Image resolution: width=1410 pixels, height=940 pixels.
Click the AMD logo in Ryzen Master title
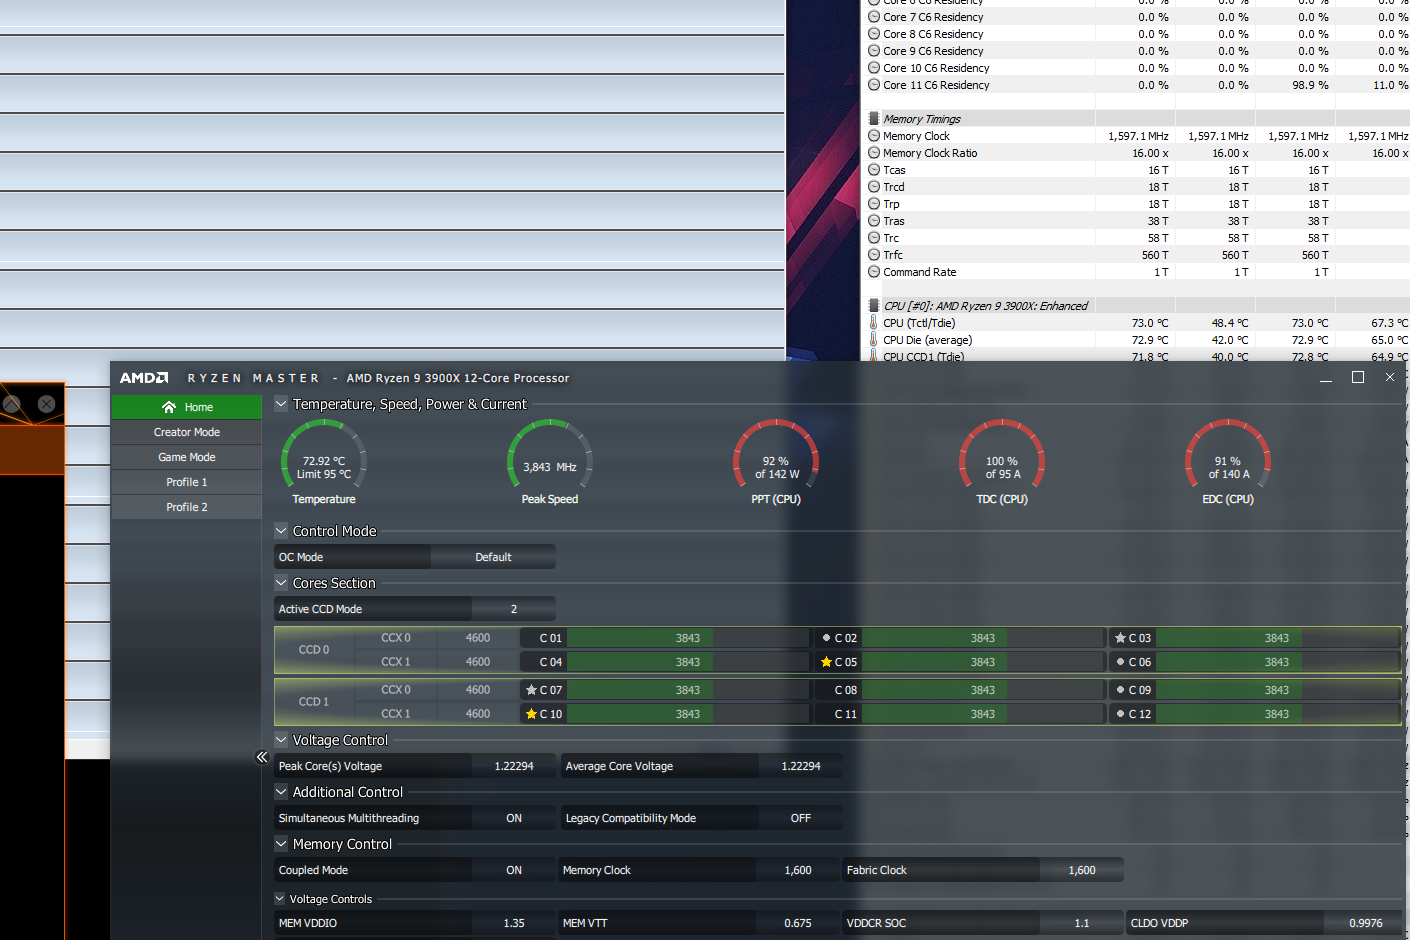(144, 378)
